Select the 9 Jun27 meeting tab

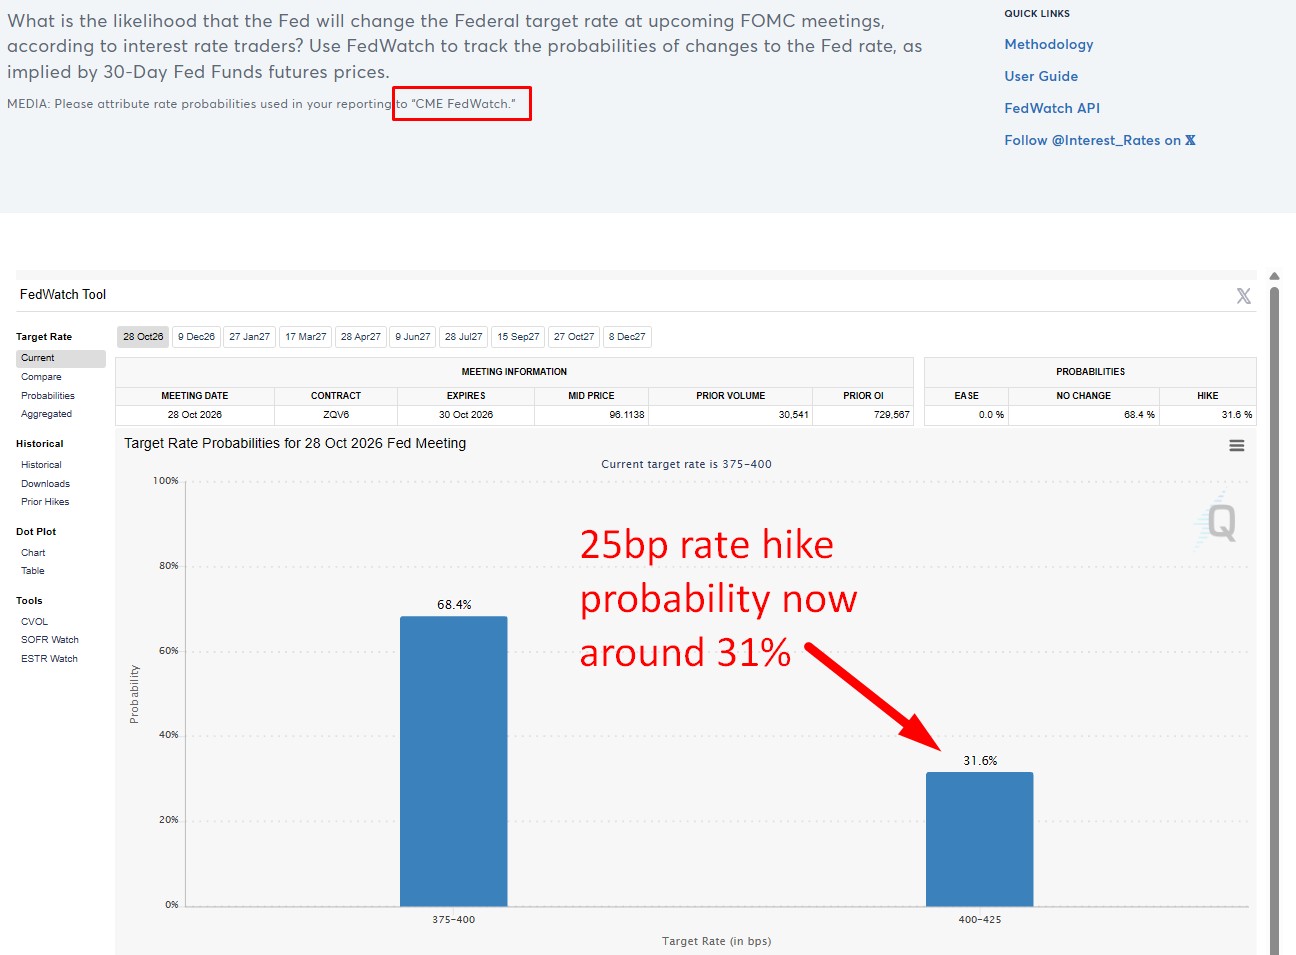412,337
